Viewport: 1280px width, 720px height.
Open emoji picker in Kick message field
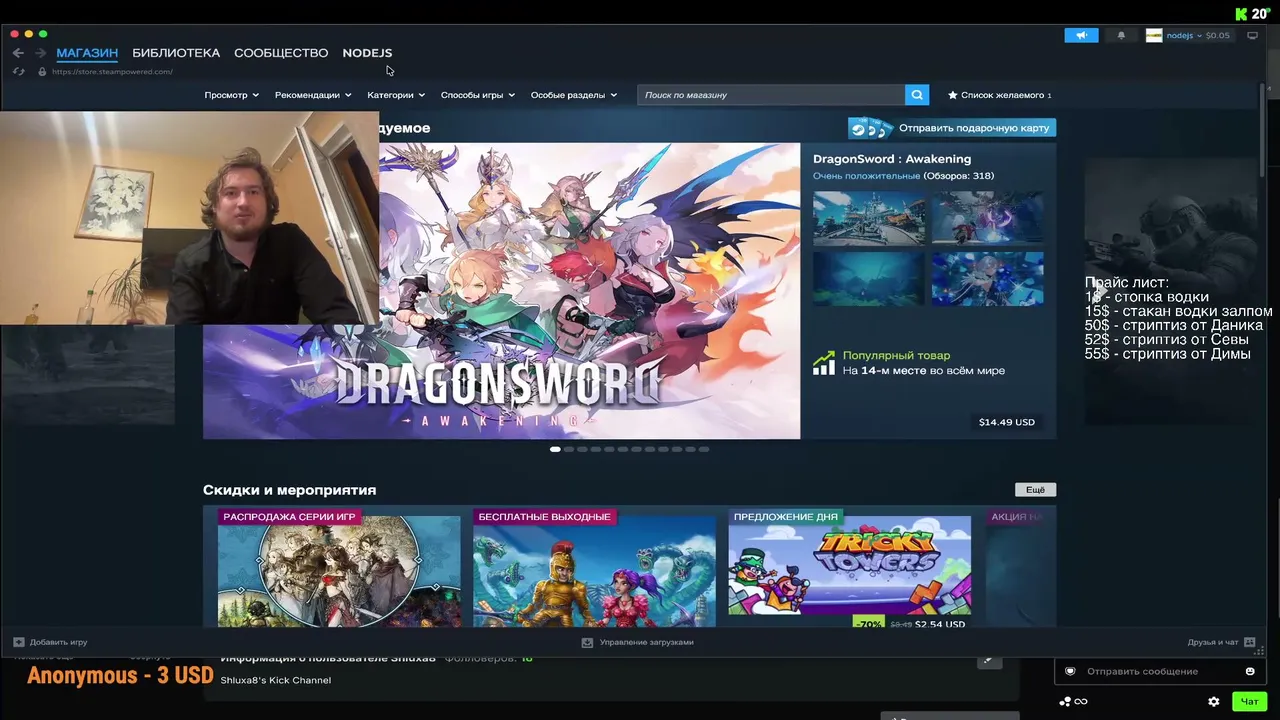[x=1250, y=671]
